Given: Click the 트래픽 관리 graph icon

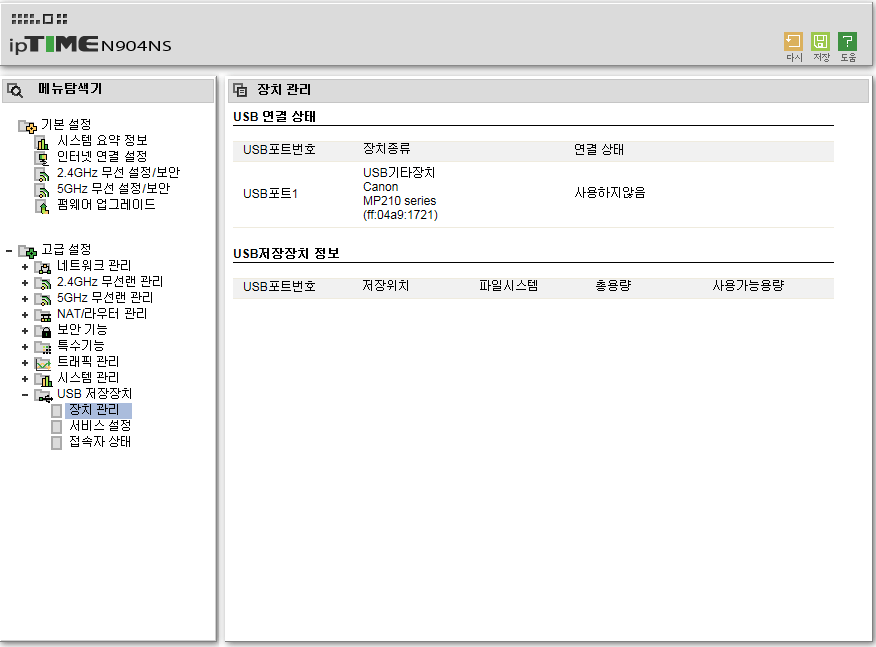Looking at the screenshot, I should point(43,364).
